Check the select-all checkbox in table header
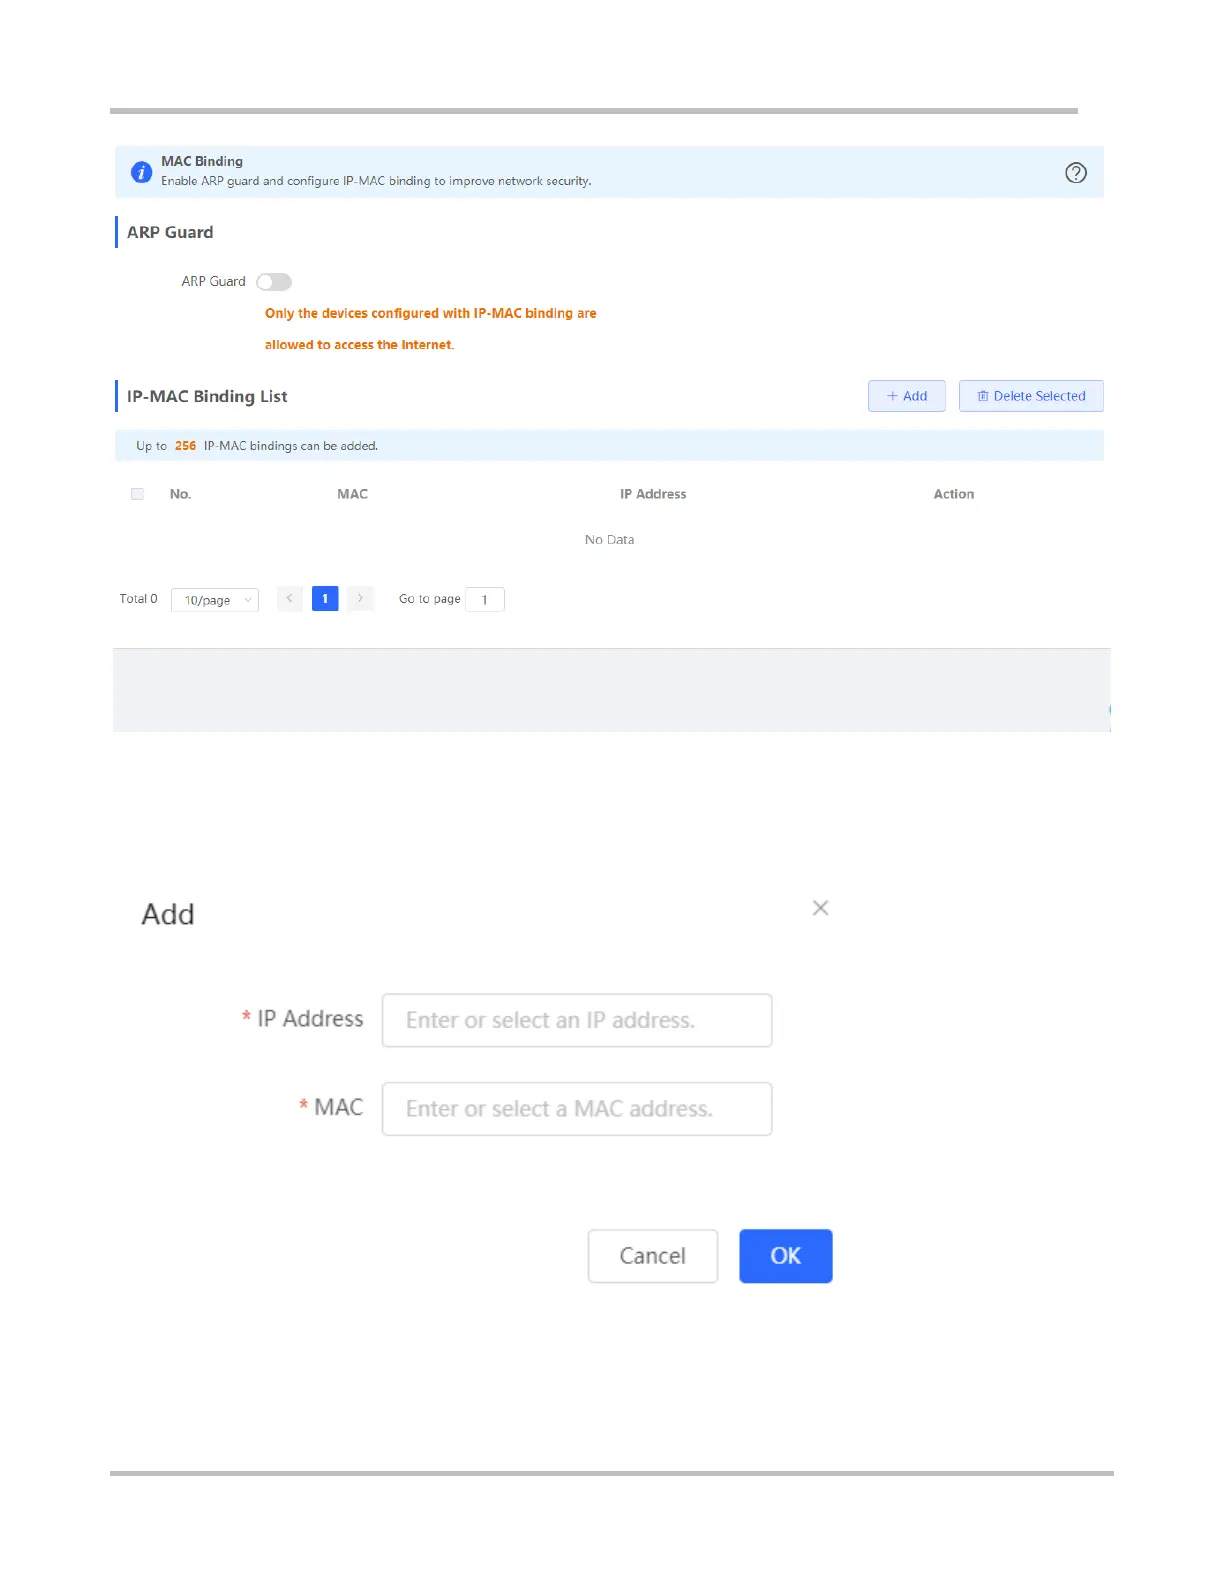Viewport: 1224px width, 1584px height. (138, 494)
